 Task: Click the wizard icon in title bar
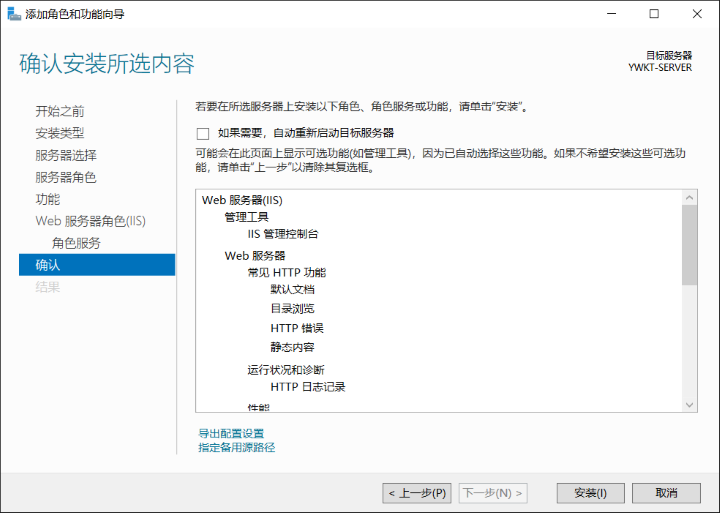click(14, 14)
